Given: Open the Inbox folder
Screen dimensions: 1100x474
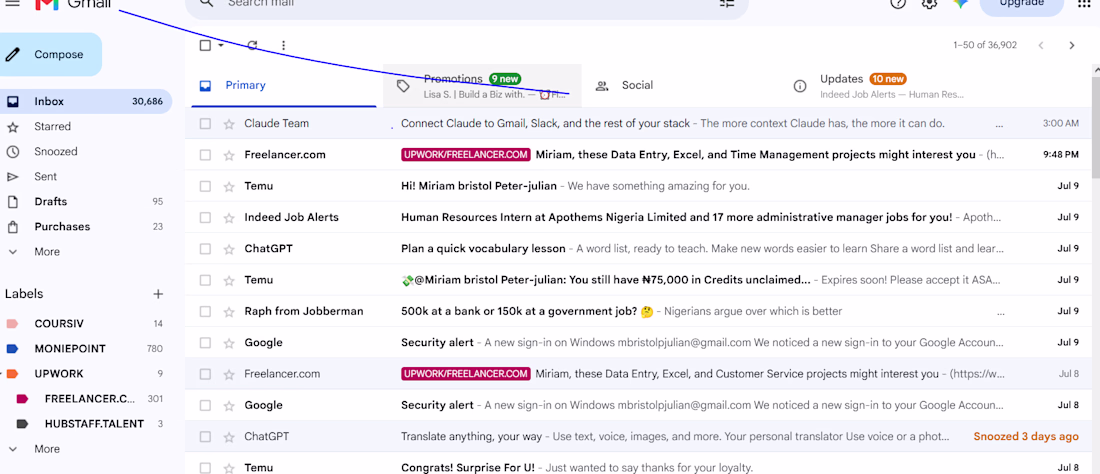Looking at the screenshot, I should point(86,102).
